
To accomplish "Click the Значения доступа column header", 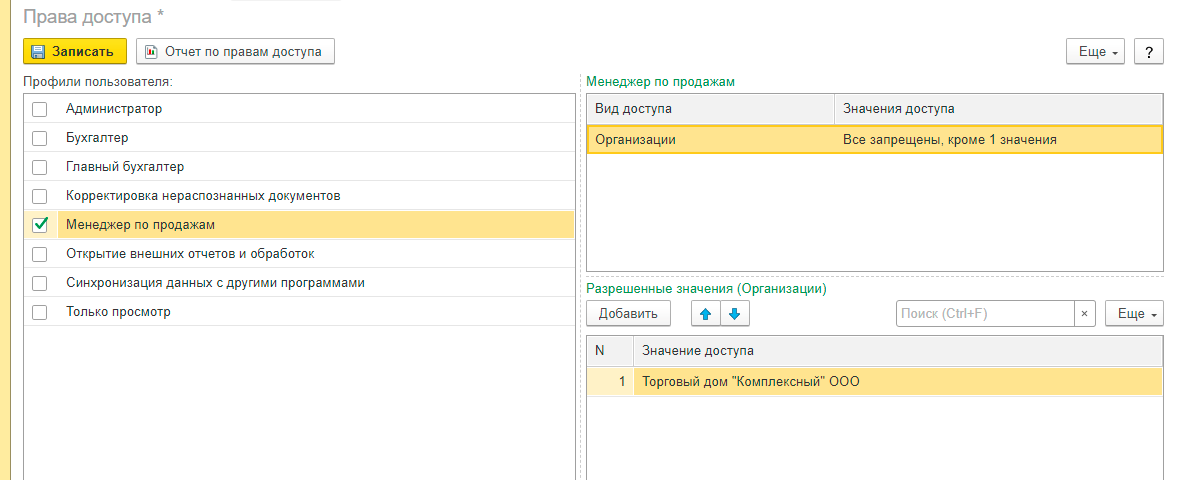I will pyautogui.click(x=998, y=108).
